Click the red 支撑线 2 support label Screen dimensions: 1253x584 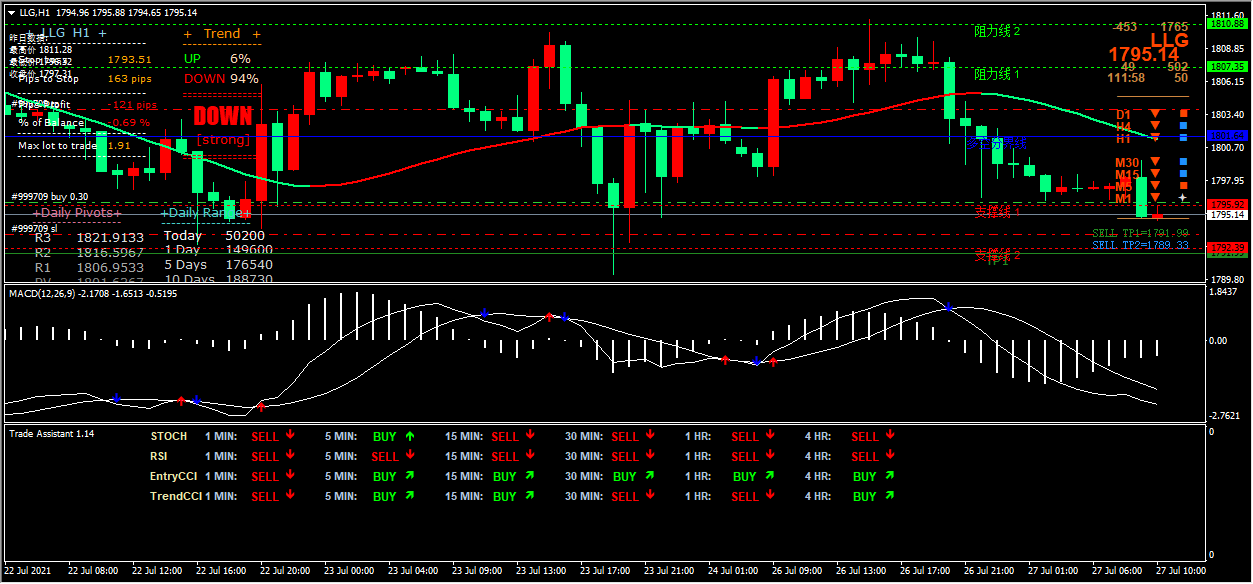click(997, 256)
